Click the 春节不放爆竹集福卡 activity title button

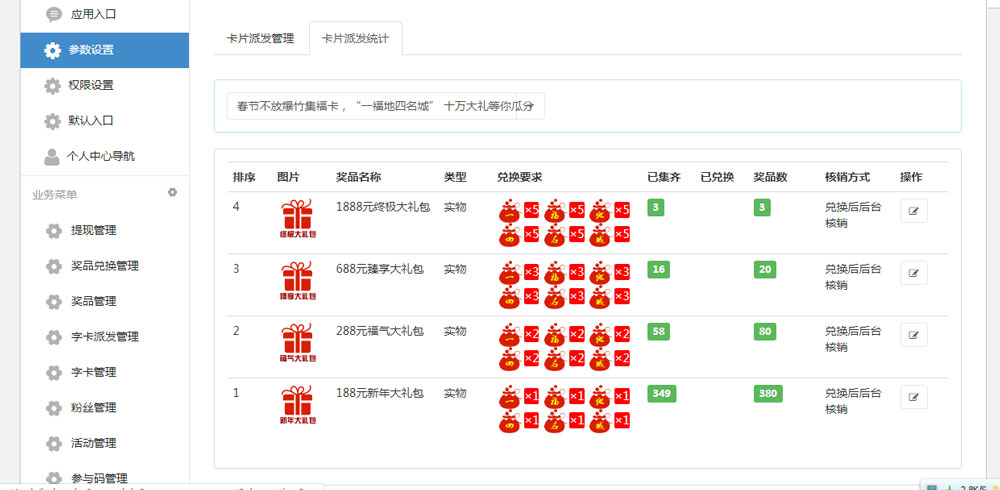pos(385,106)
